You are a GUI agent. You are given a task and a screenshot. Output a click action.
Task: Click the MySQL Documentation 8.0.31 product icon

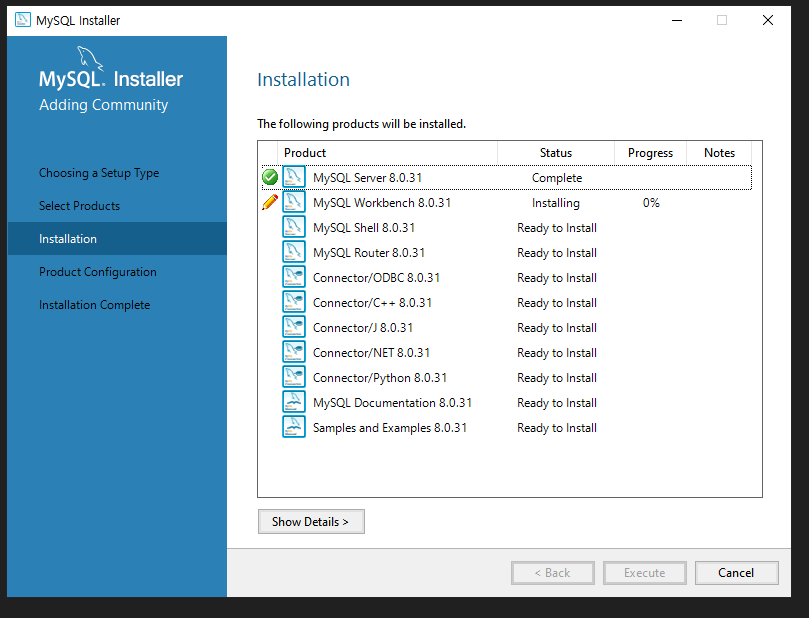click(294, 402)
